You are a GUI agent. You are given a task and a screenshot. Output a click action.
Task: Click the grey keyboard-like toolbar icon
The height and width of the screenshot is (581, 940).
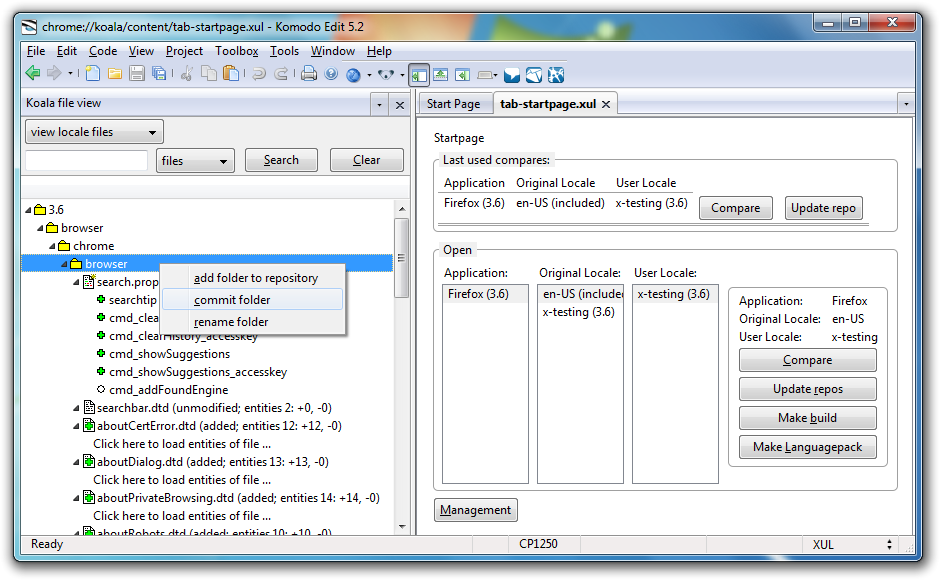(485, 75)
